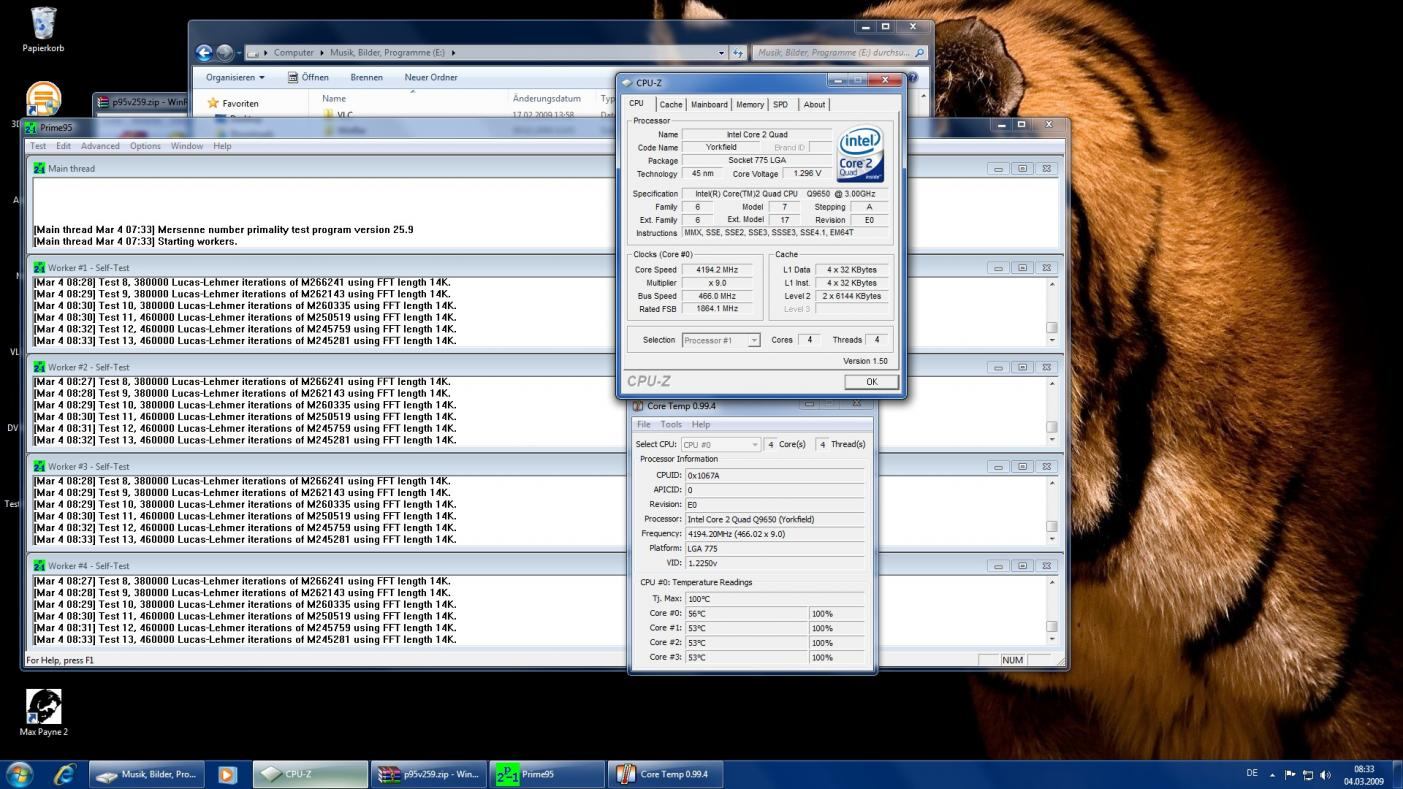
Task: Click the Main thread child window icon
Action: (39, 168)
